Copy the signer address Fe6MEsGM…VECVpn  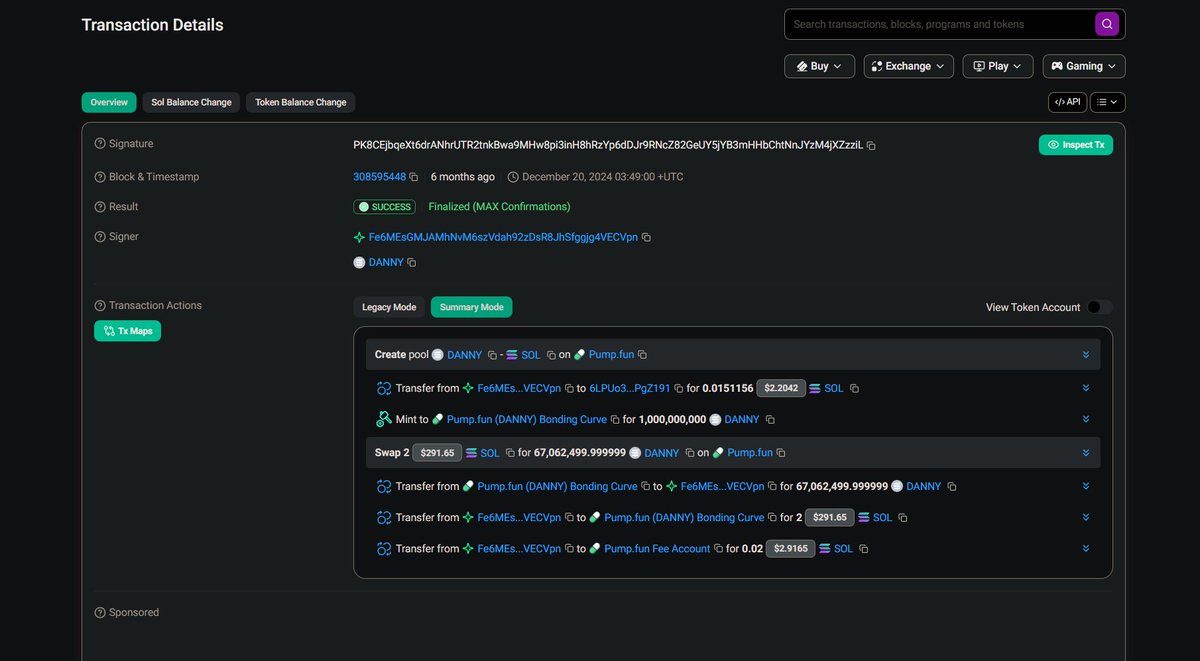(x=646, y=237)
